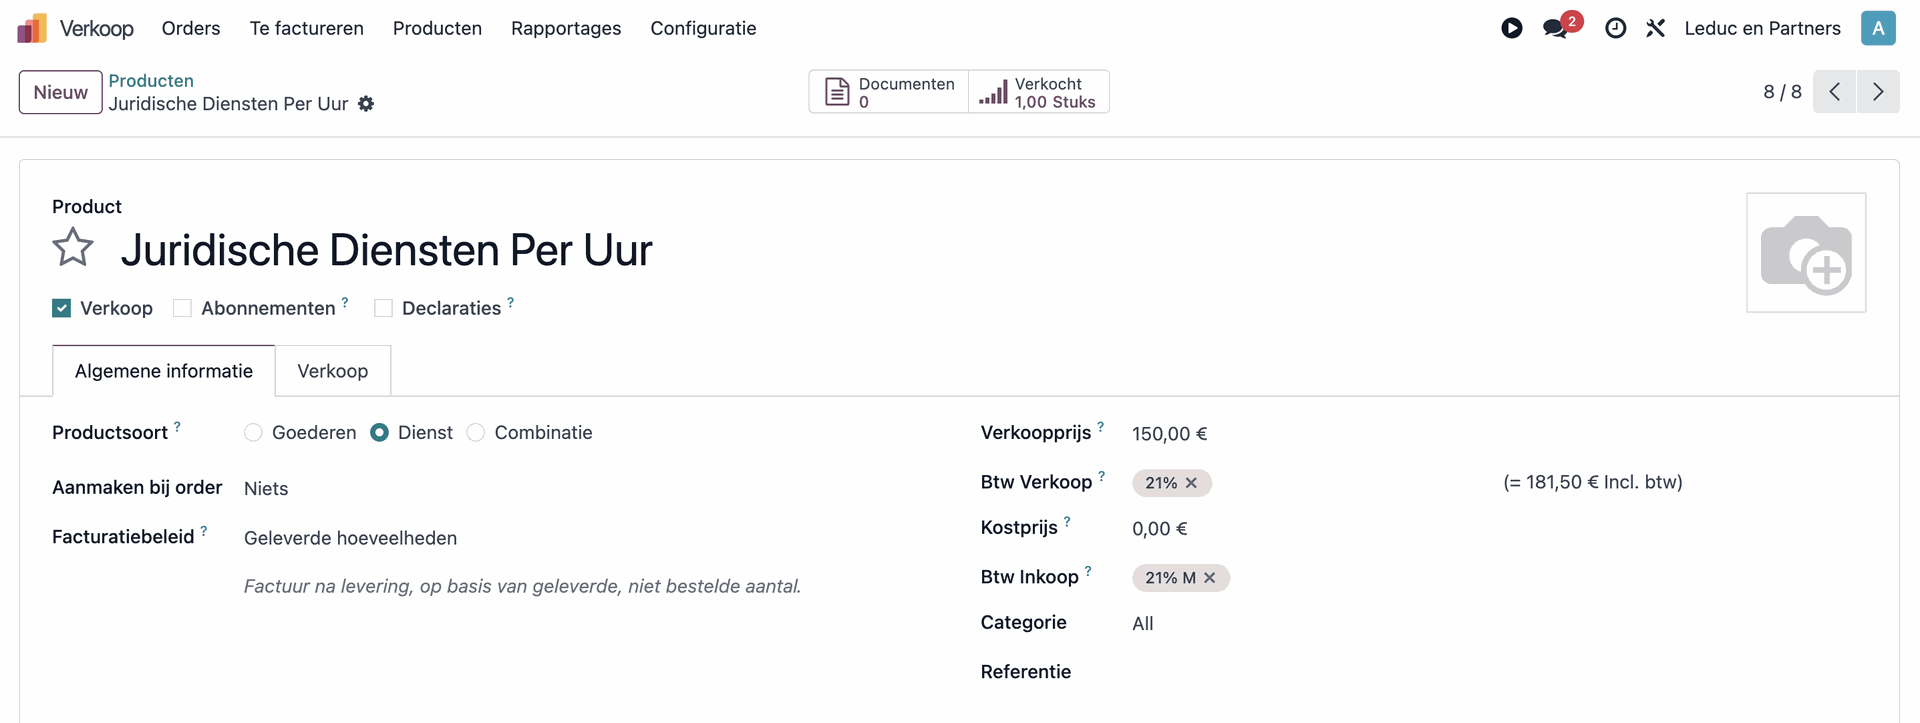Select the Goederen product type
Screen dimensions: 1920x723
click(x=253, y=433)
